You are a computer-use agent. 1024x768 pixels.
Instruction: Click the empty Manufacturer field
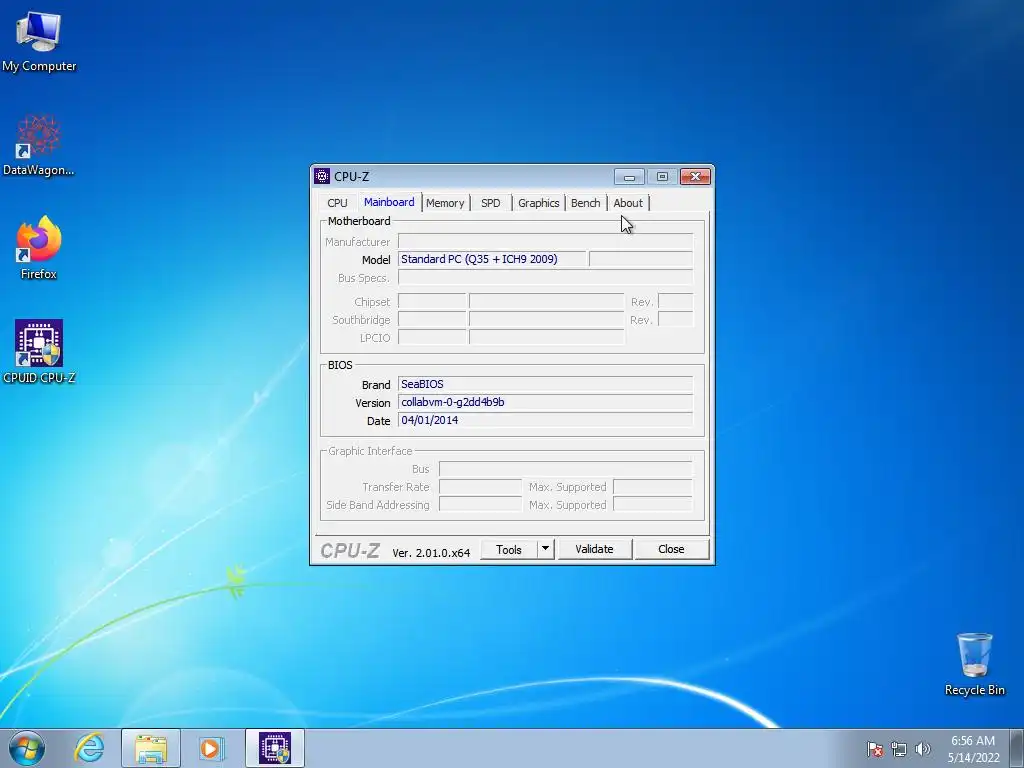(x=545, y=241)
